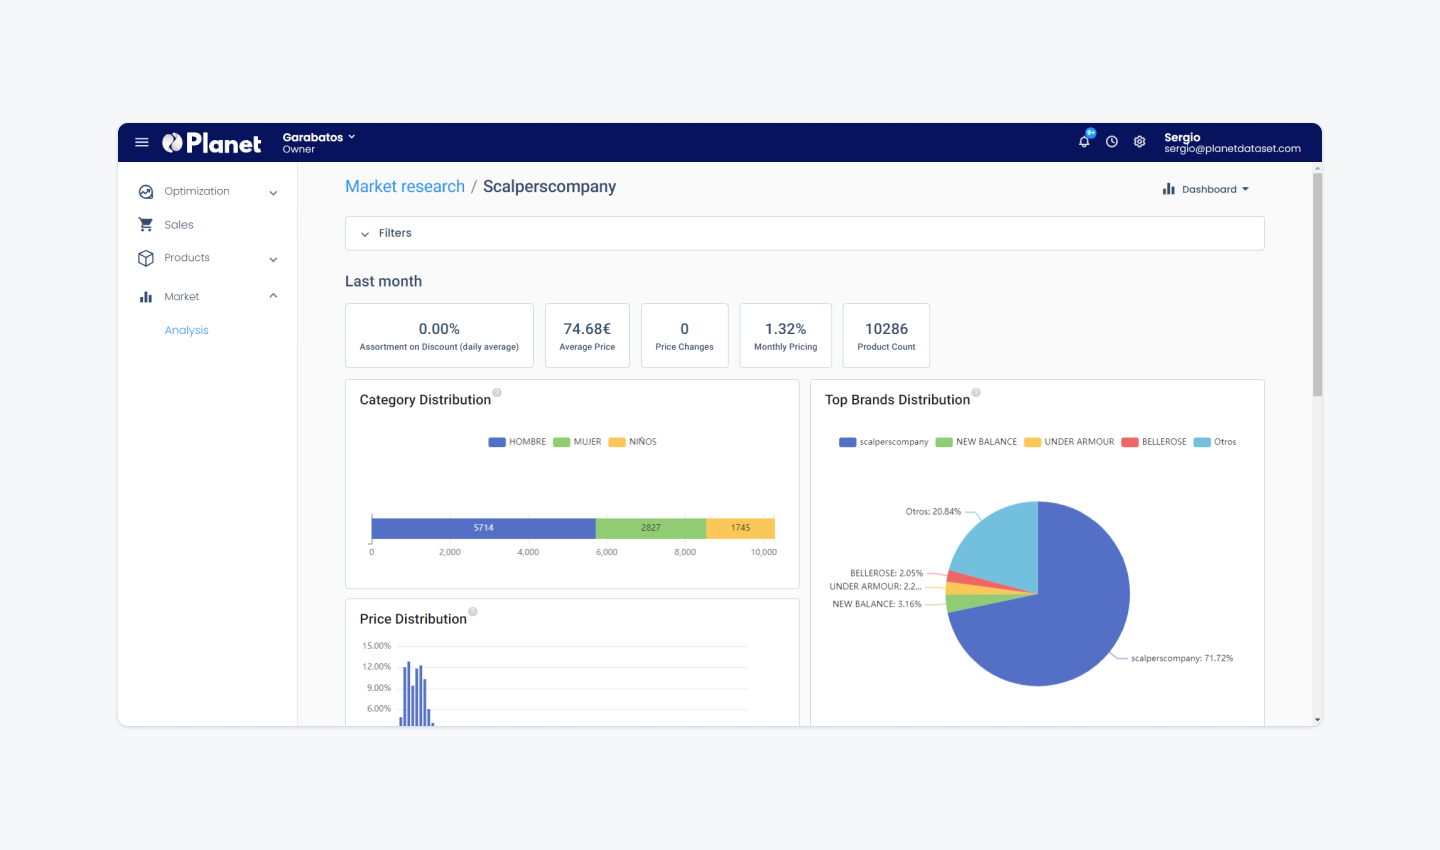Viewport: 1440px width, 850px height.
Task: Click the UNDER ARMOUR pie label
Action: click(x=875, y=587)
